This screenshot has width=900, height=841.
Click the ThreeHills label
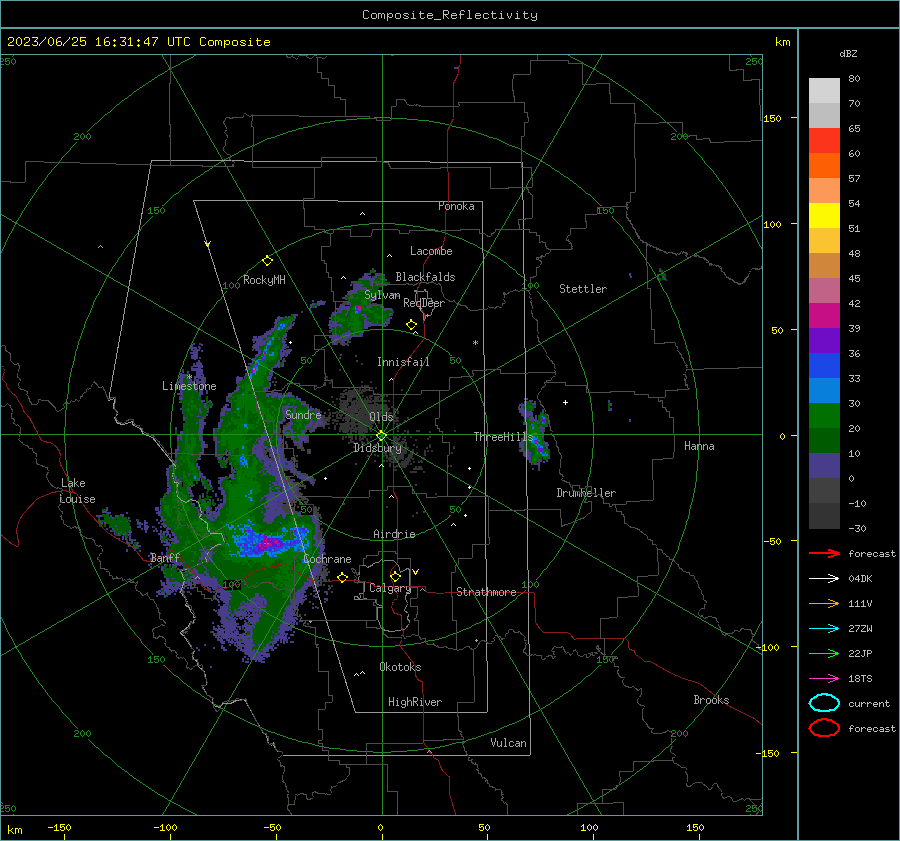504,437
